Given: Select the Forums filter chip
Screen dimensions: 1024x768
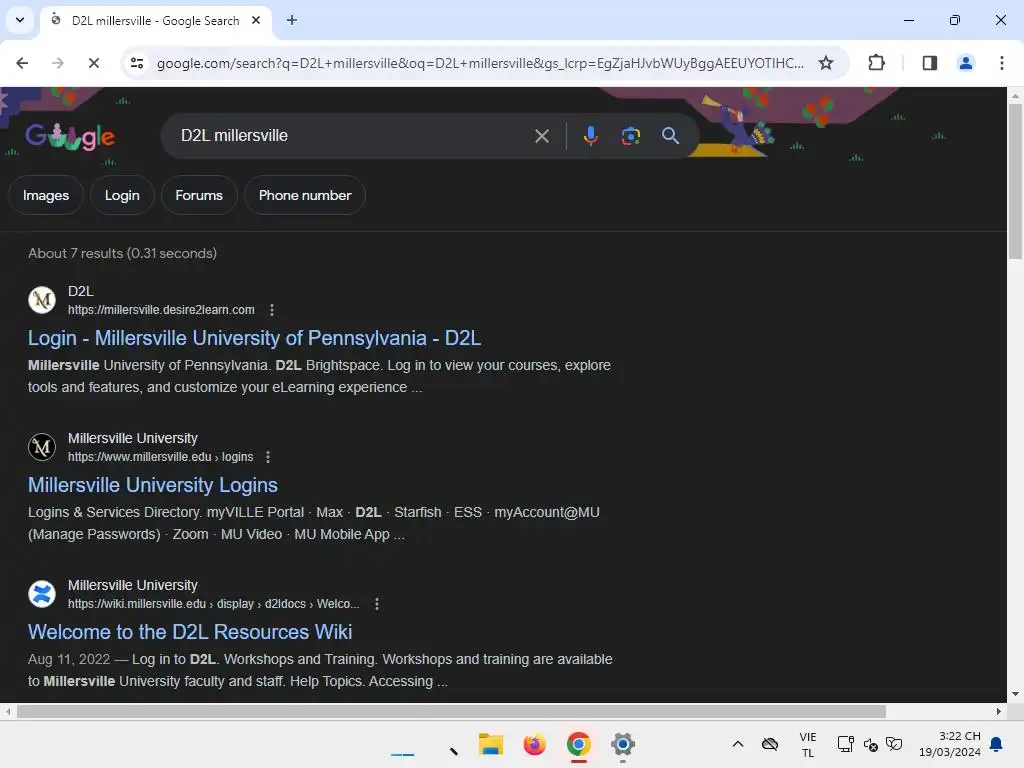Looking at the screenshot, I should pos(199,195).
